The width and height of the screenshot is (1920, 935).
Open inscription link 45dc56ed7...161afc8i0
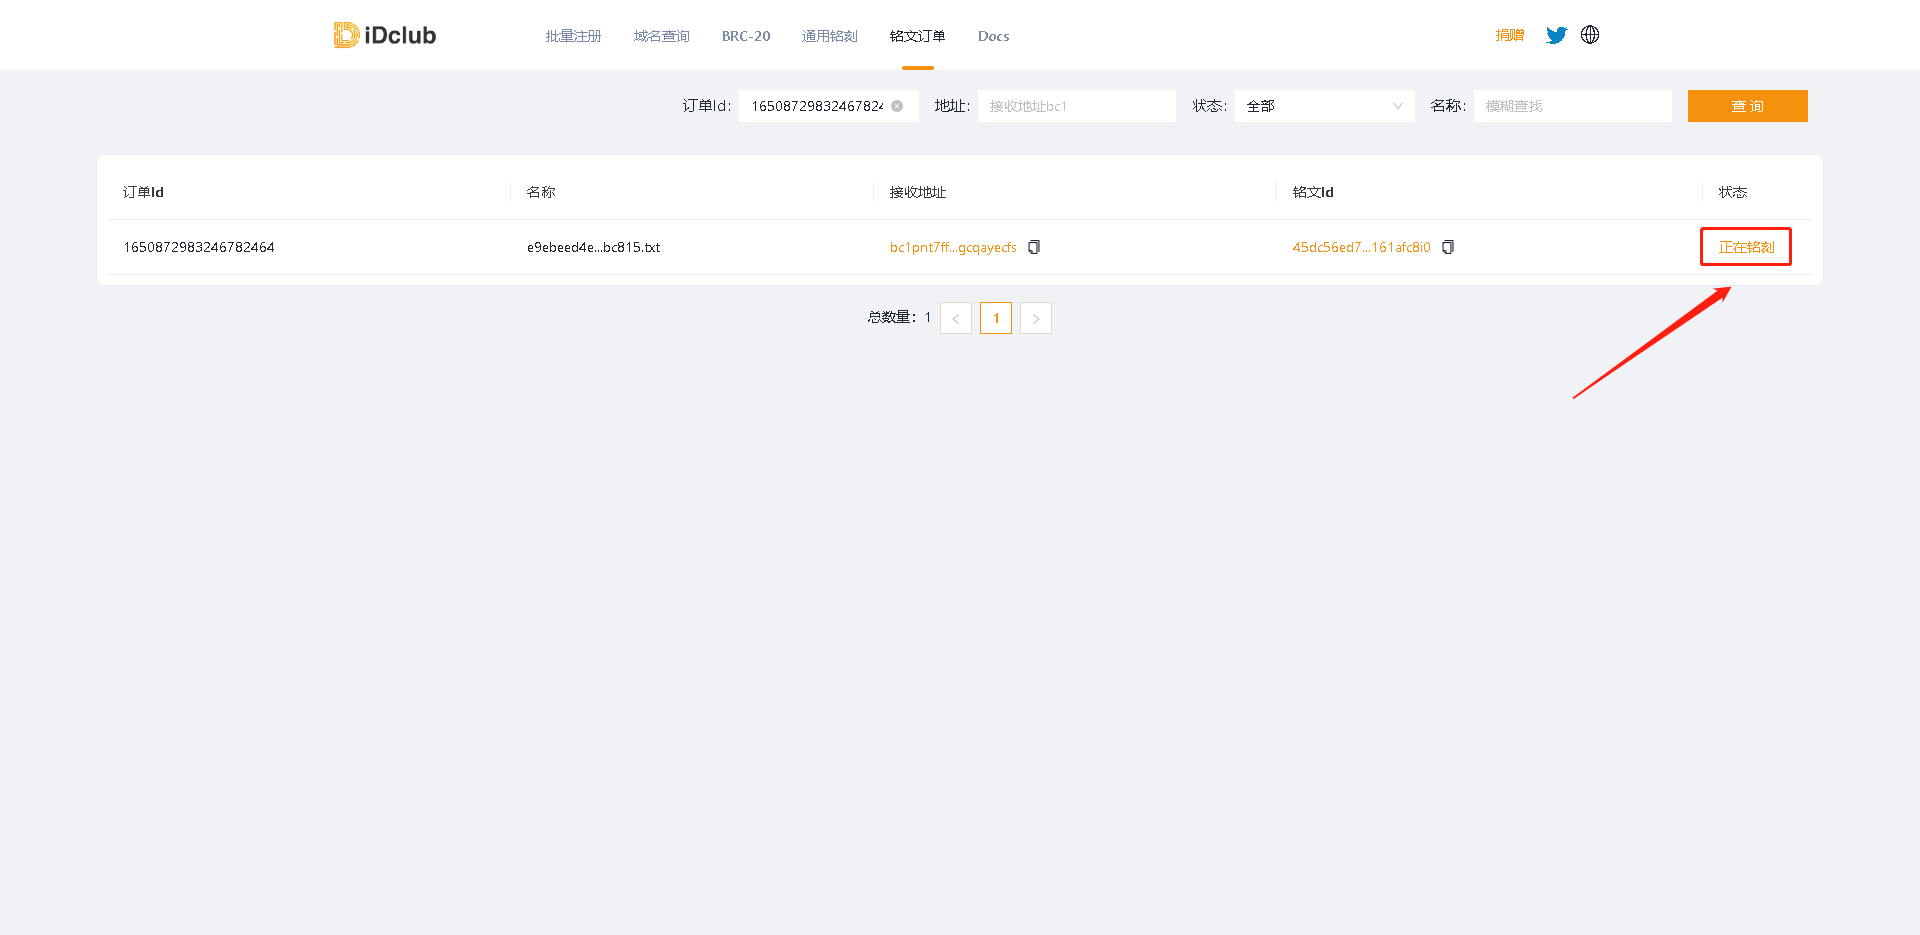tap(1361, 247)
